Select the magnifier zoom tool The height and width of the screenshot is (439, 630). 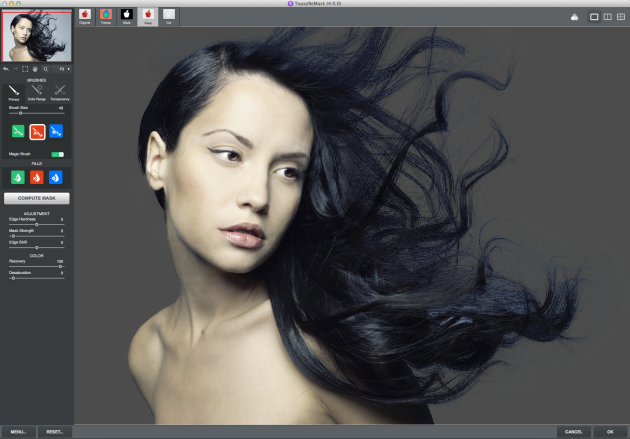(45, 69)
